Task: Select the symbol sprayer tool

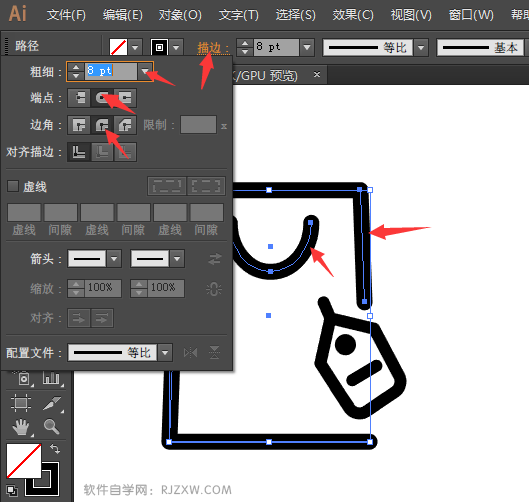Action: pos(23,379)
